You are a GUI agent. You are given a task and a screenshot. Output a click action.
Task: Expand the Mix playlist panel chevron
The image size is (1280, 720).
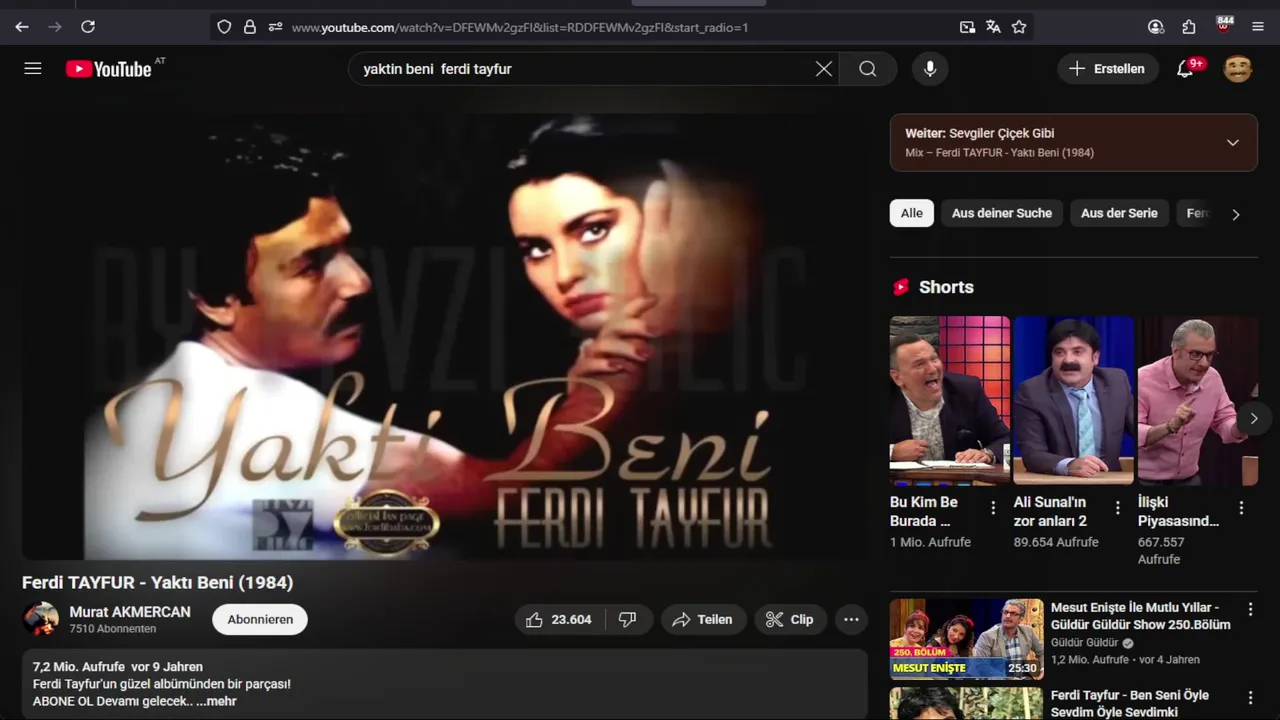point(1233,142)
